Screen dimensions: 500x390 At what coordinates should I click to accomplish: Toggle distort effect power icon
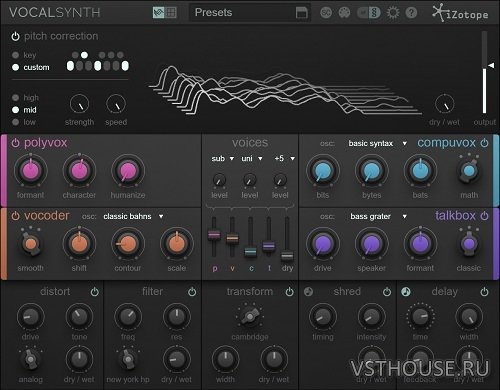[x=95, y=292]
